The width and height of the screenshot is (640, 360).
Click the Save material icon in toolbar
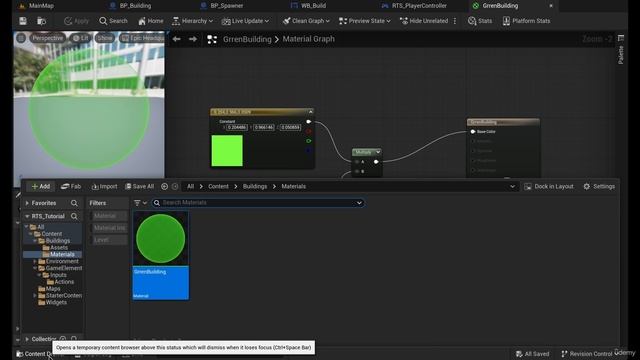click(x=23, y=21)
